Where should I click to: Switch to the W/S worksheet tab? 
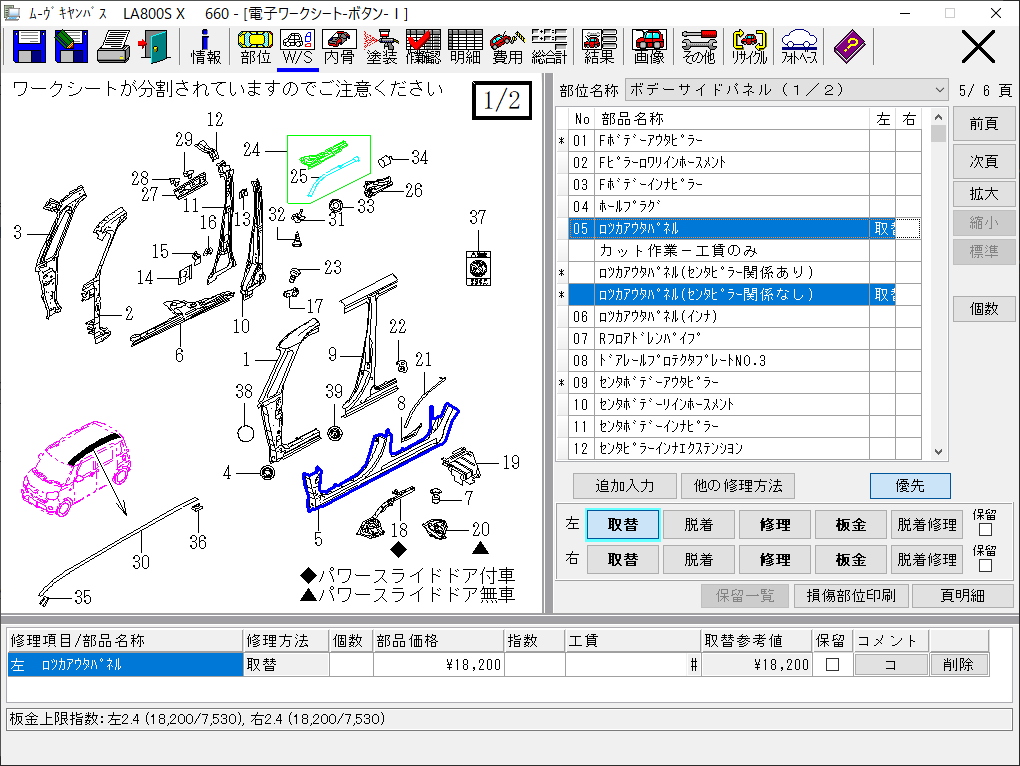(298, 46)
